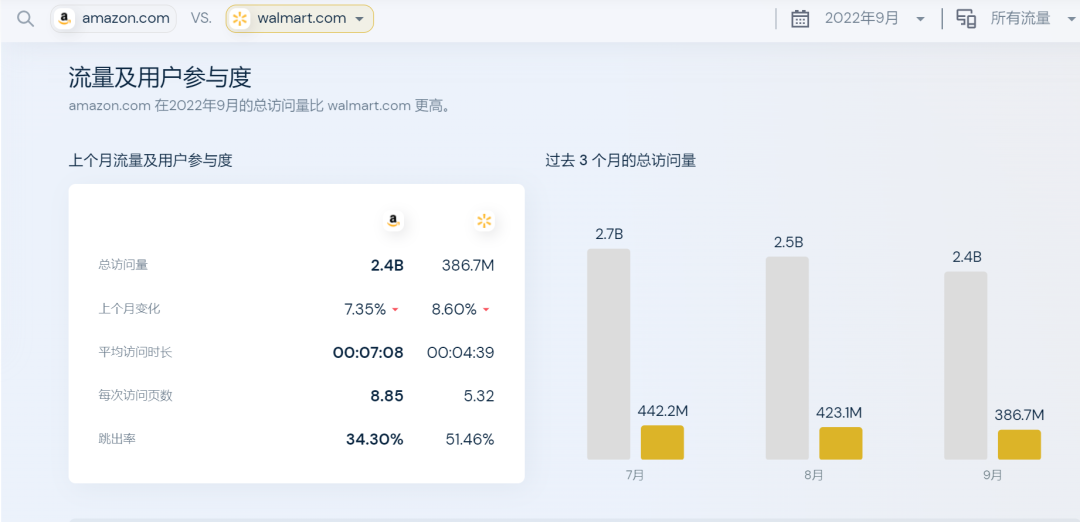Screen dimensions: 1080x522
Task: Expand the 2022年9月 date picker
Action: pos(920,19)
